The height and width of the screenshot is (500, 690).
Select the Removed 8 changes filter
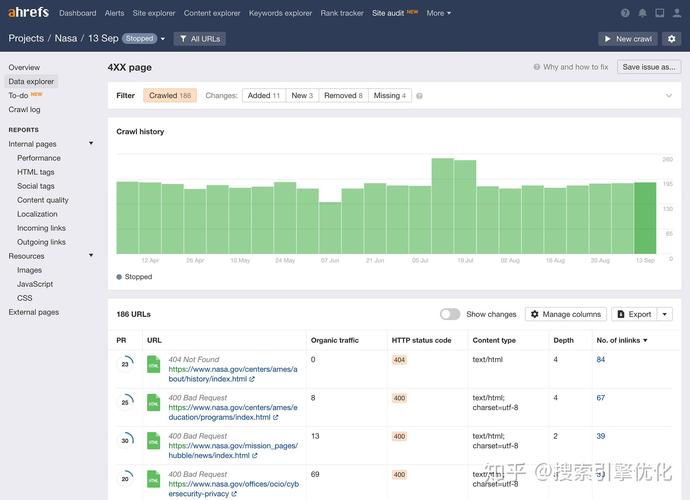tap(343, 96)
